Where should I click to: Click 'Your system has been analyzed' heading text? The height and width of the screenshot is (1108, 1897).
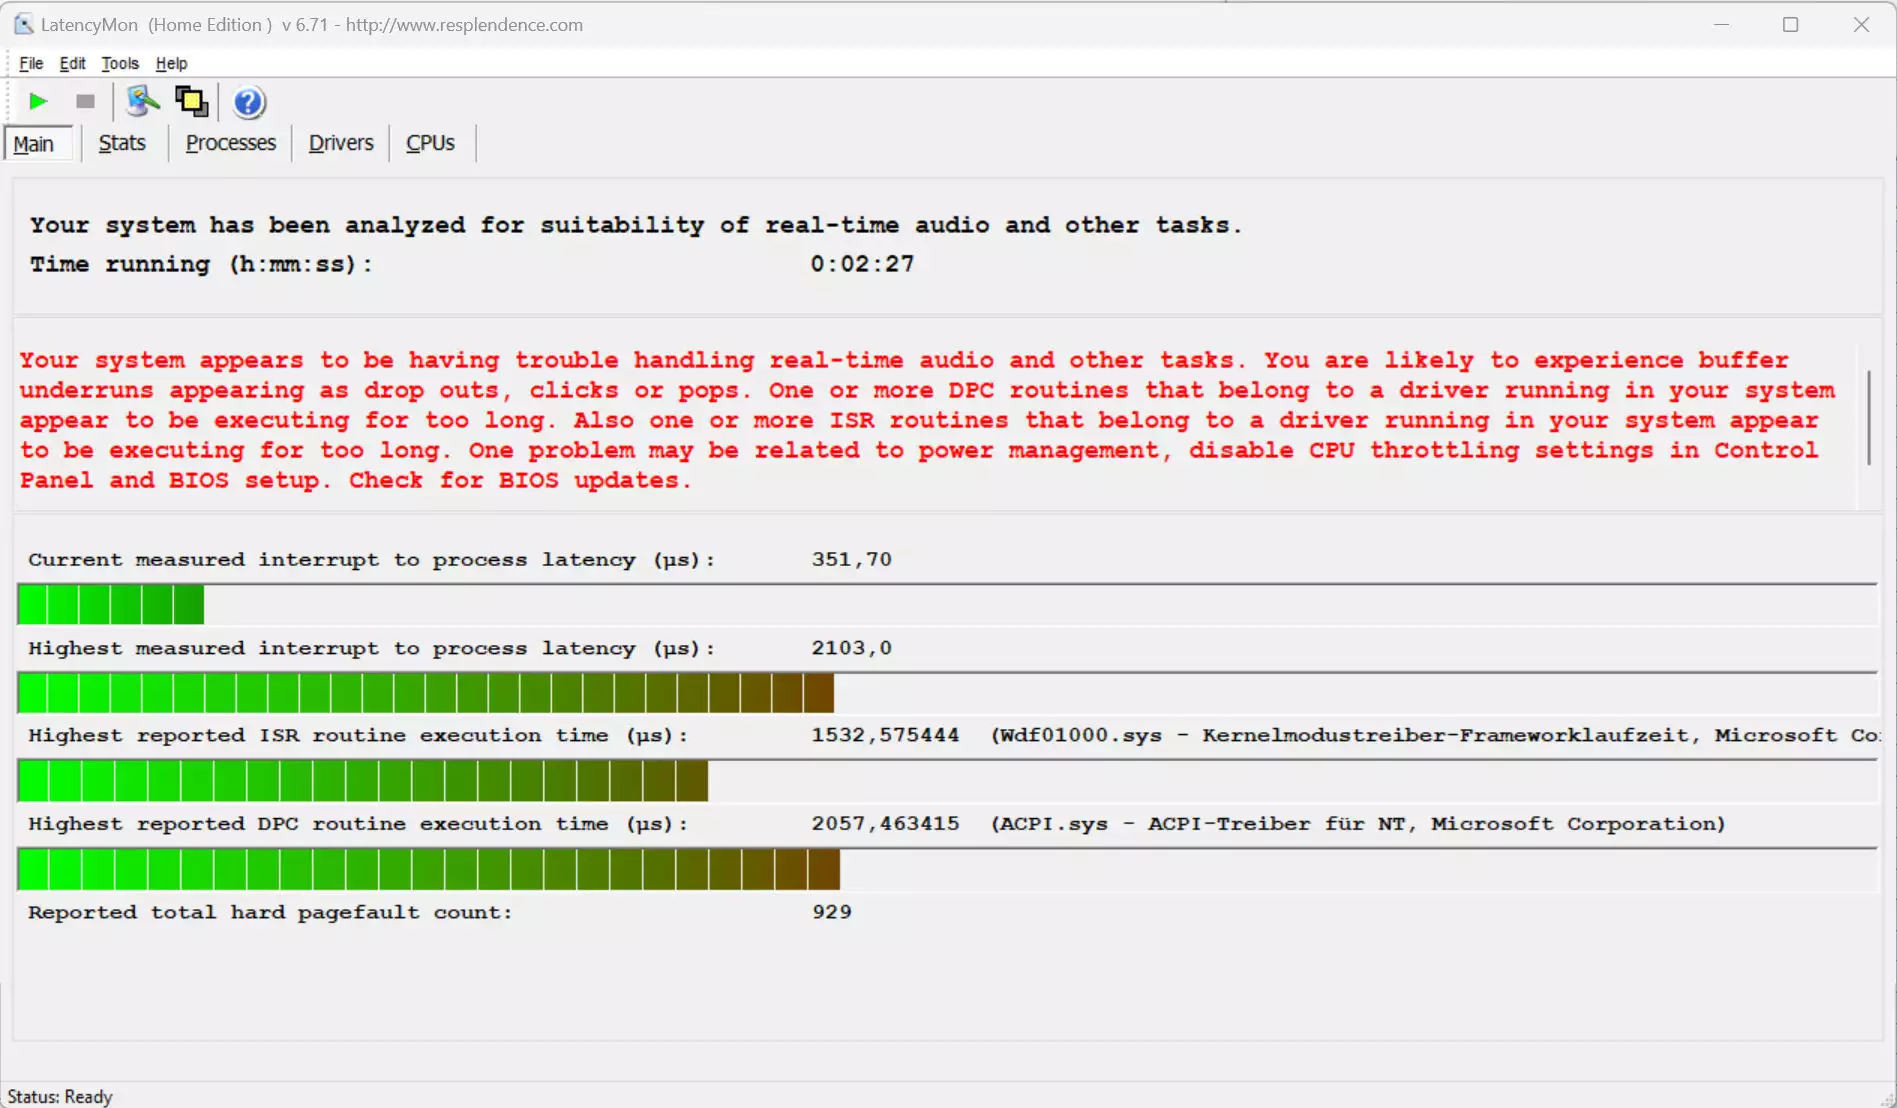tap(635, 225)
